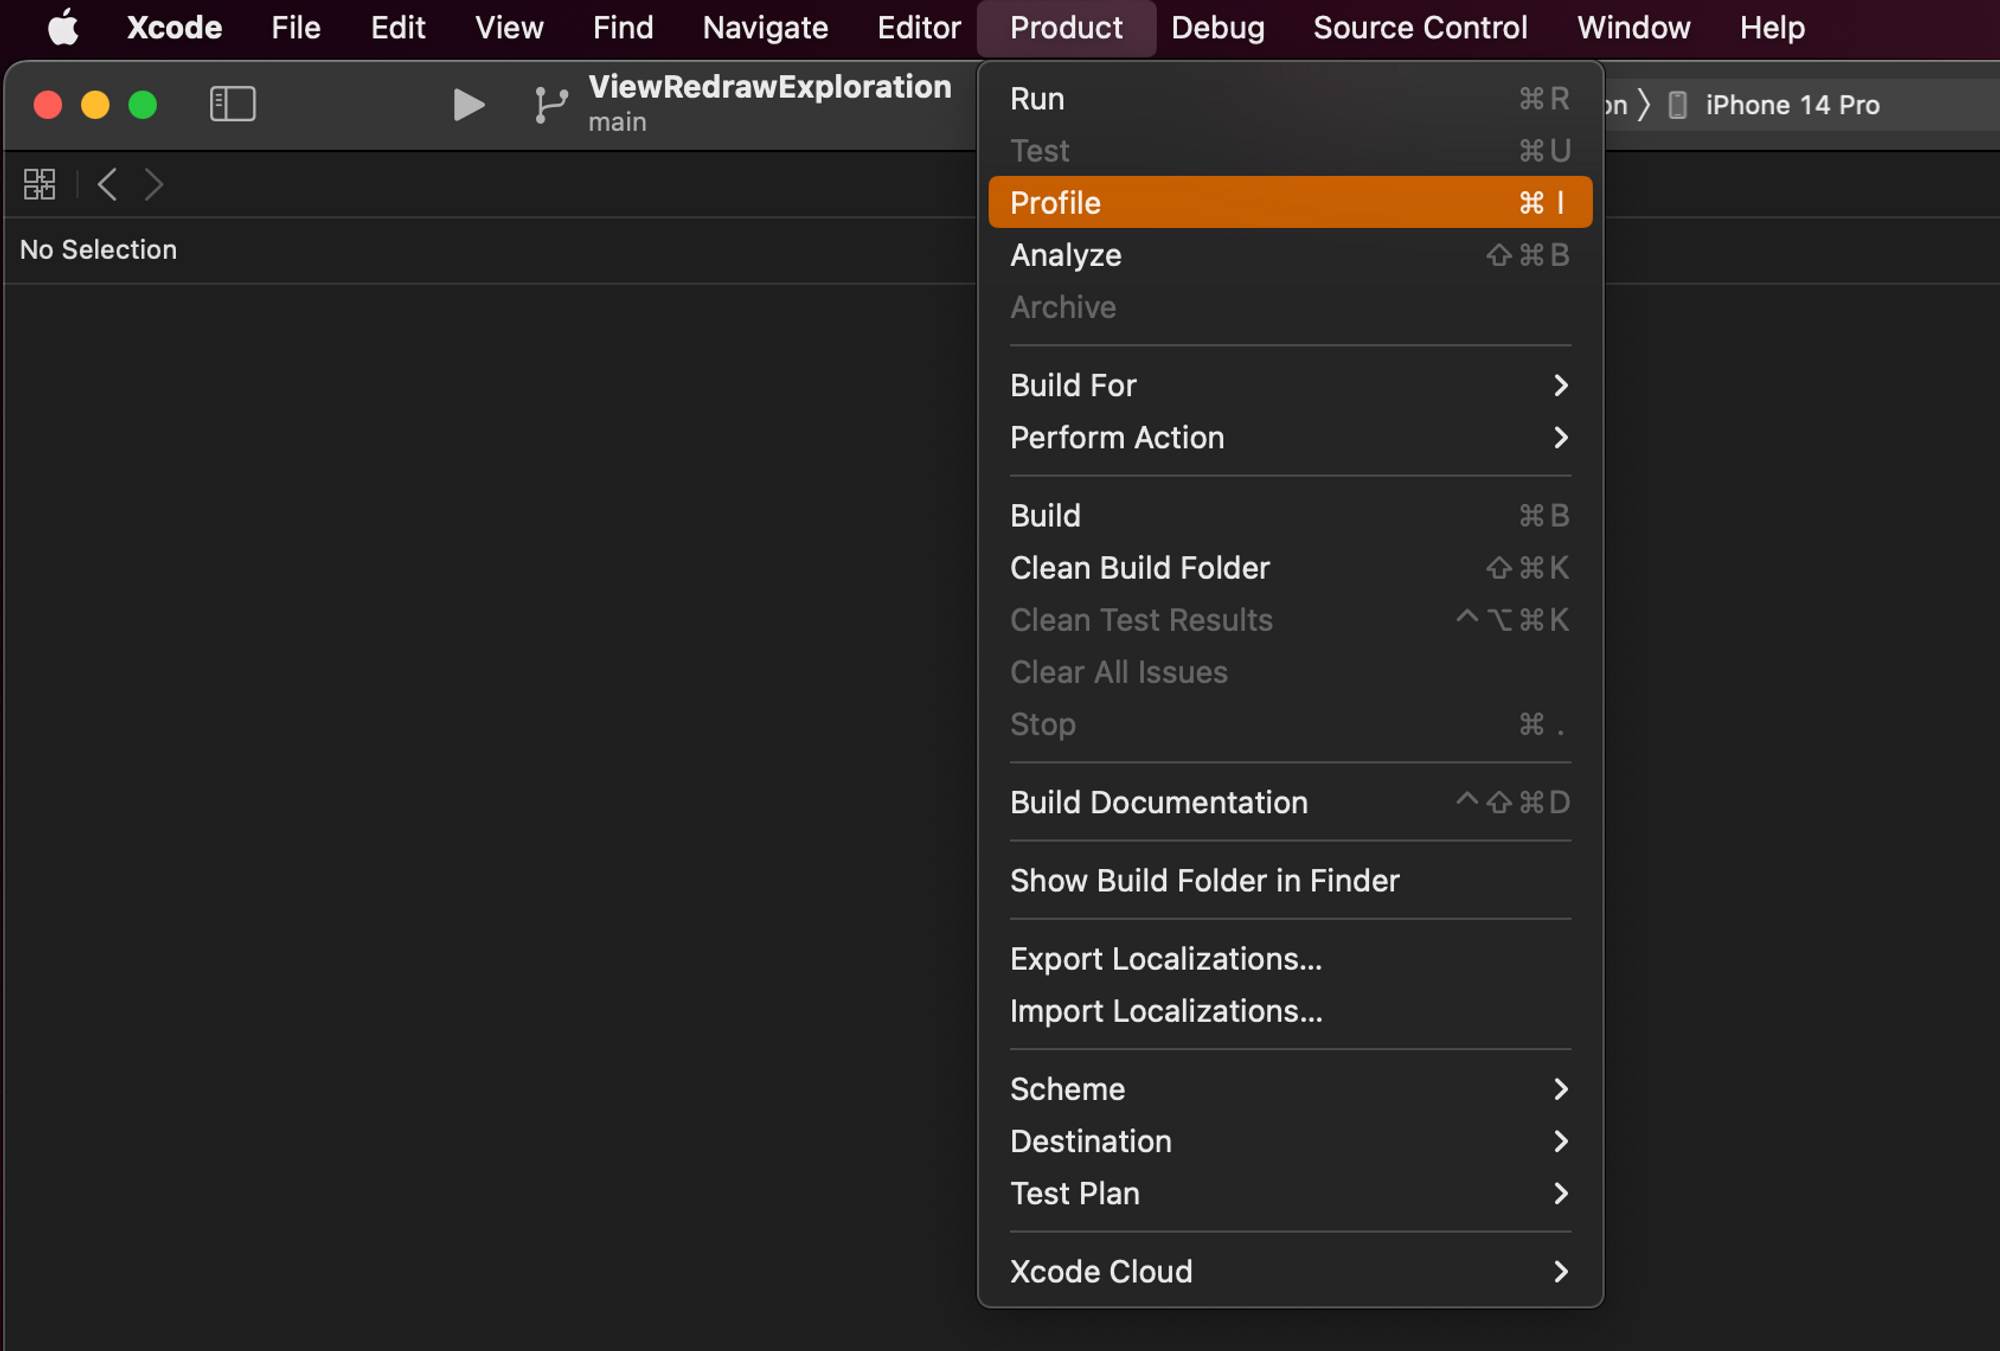The height and width of the screenshot is (1351, 2000).
Task: Choose Analyze from the Product menu
Action: (1290, 255)
